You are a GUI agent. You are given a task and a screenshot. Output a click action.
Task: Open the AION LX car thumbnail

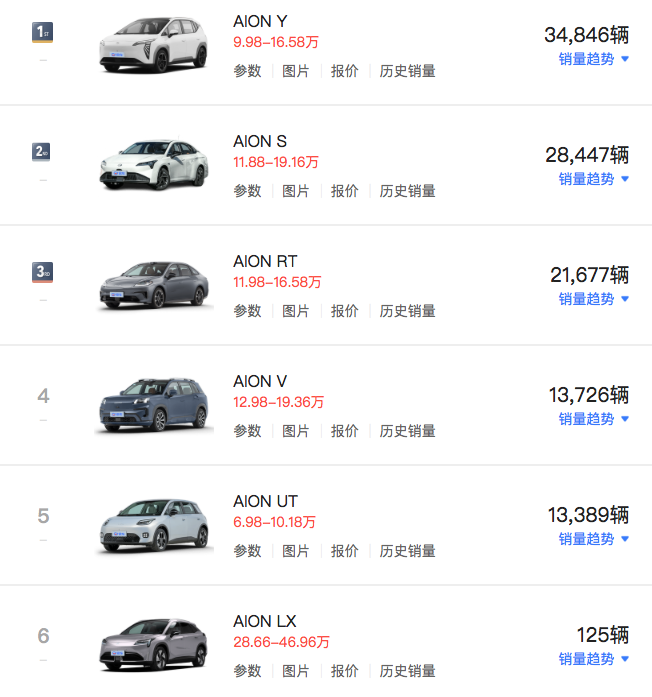(x=153, y=644)
